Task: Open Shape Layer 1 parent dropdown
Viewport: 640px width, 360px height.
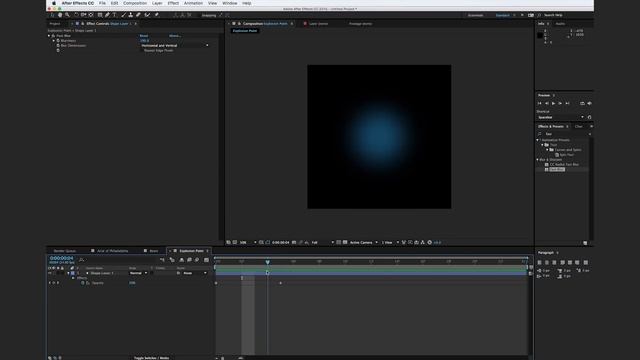Action: [195, 273]
